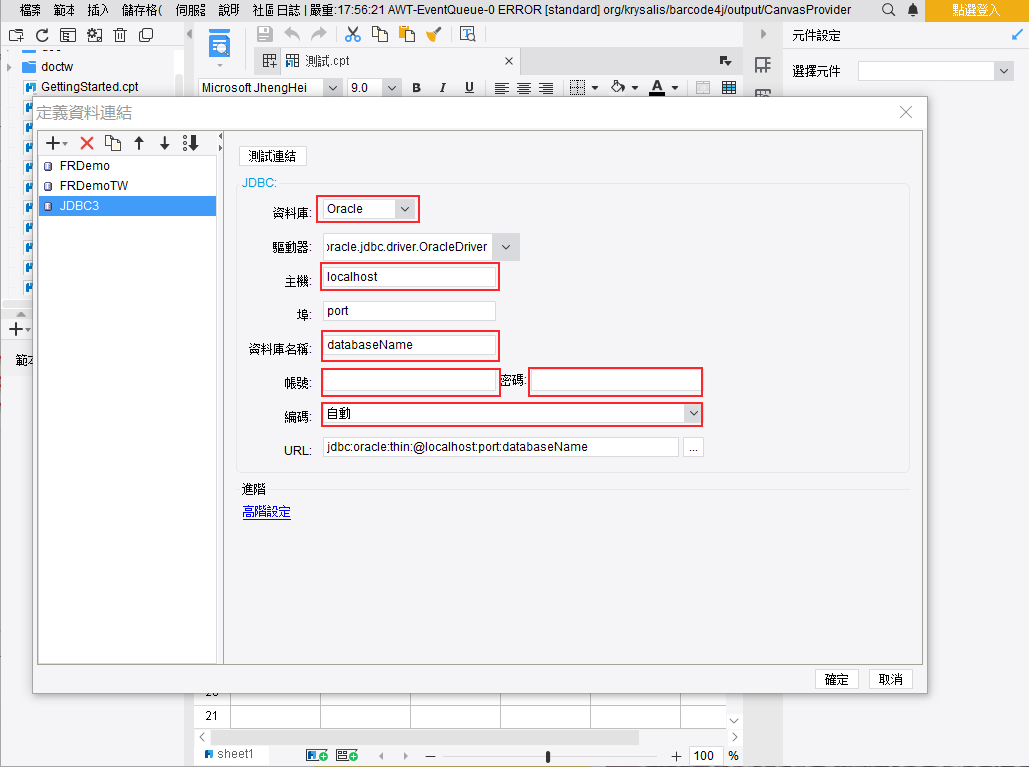Delete the JDBC3 connection
Screen dimensions: 1029x767
click(86, 143)
